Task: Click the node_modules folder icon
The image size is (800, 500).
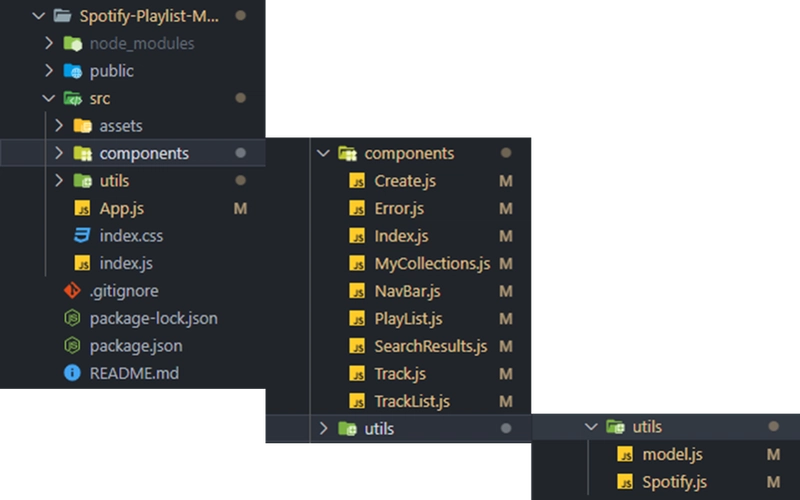Action: tap(72, 43)
